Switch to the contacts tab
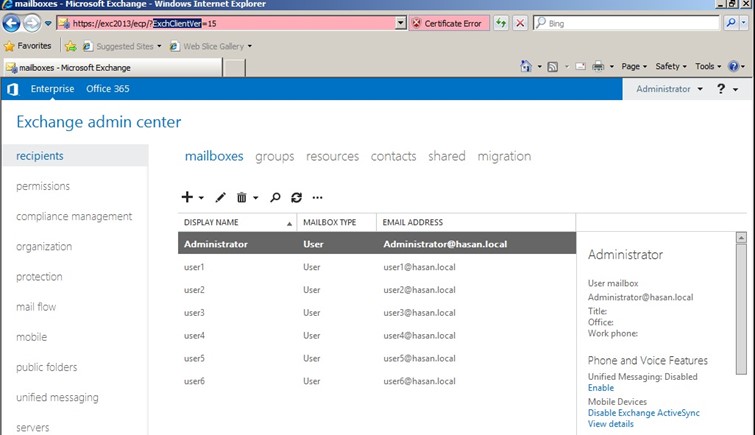Viewport: 755px width, 435px height. pos(393,156)
